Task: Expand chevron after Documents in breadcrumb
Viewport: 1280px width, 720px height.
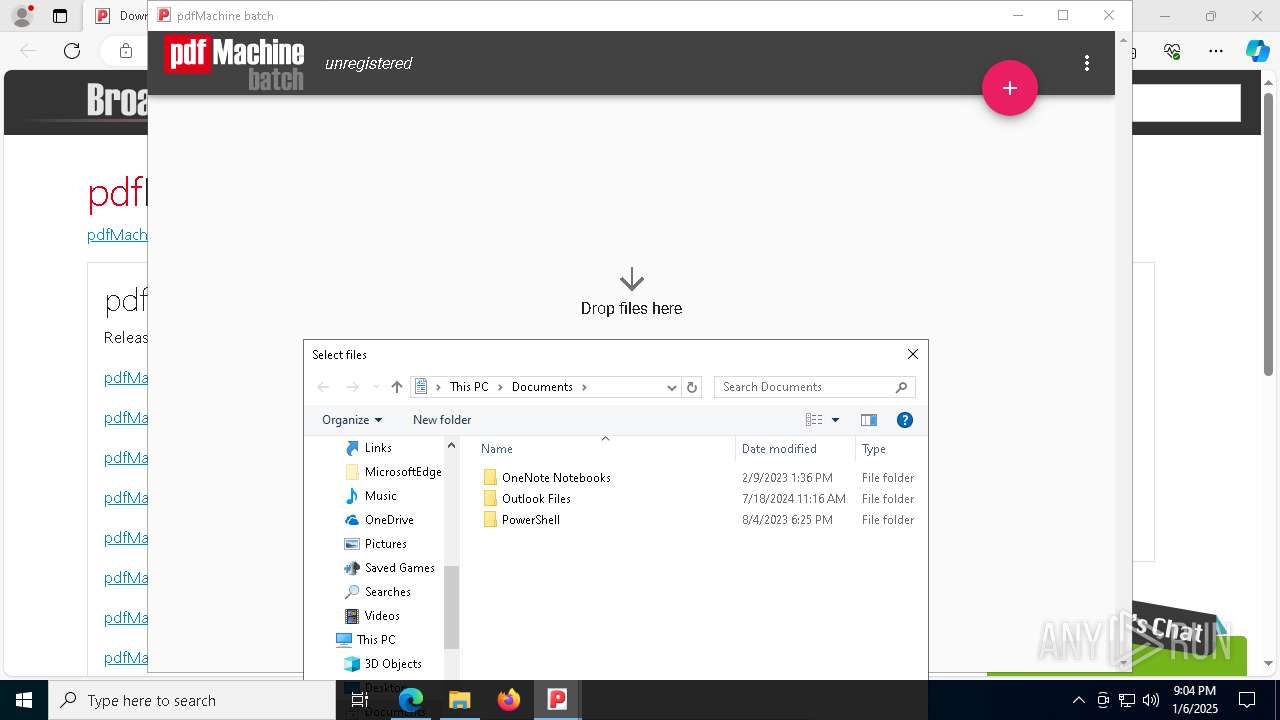Action: (x=584, y=387)
